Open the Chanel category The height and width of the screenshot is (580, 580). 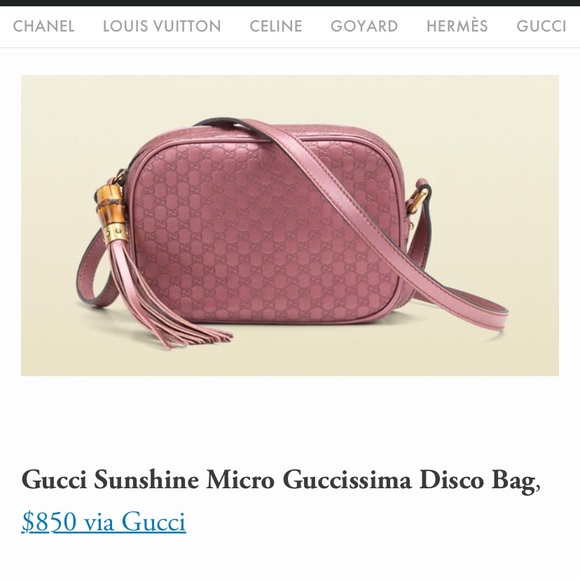pyautogui.click(x=44, y=26)
